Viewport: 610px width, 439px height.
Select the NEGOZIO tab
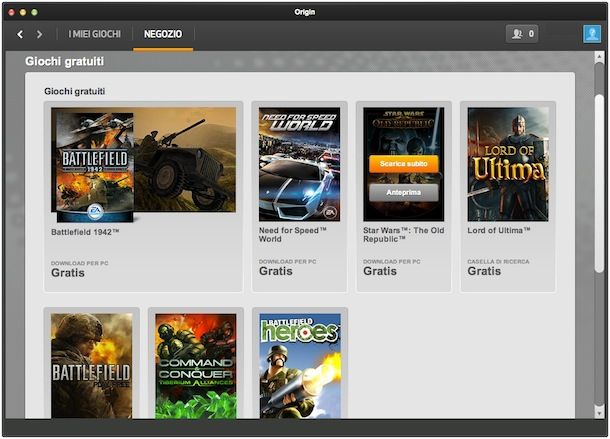(x=163, y=34)
